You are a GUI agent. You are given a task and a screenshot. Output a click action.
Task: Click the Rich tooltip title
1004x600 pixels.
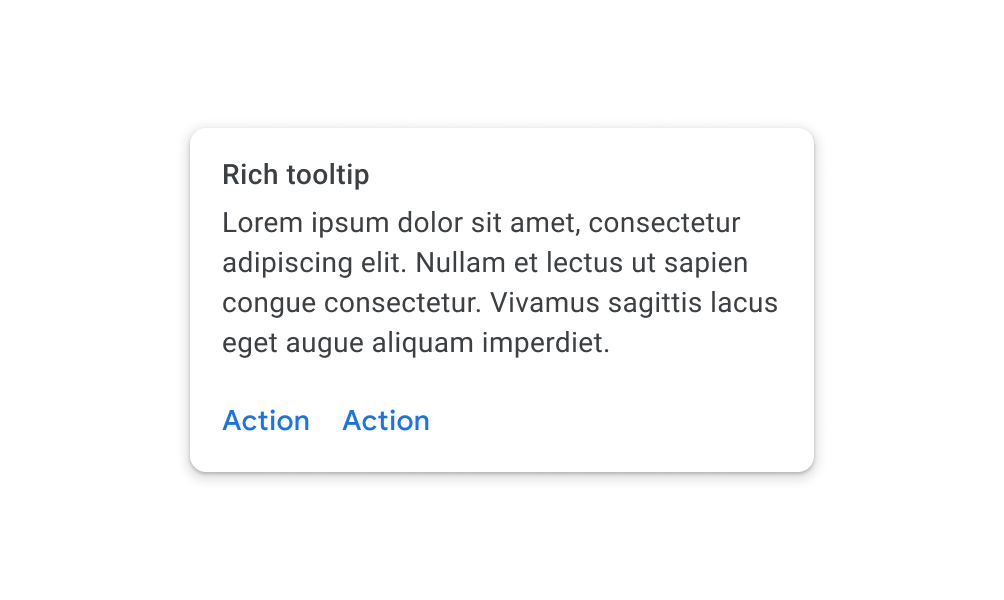(295, 175)
